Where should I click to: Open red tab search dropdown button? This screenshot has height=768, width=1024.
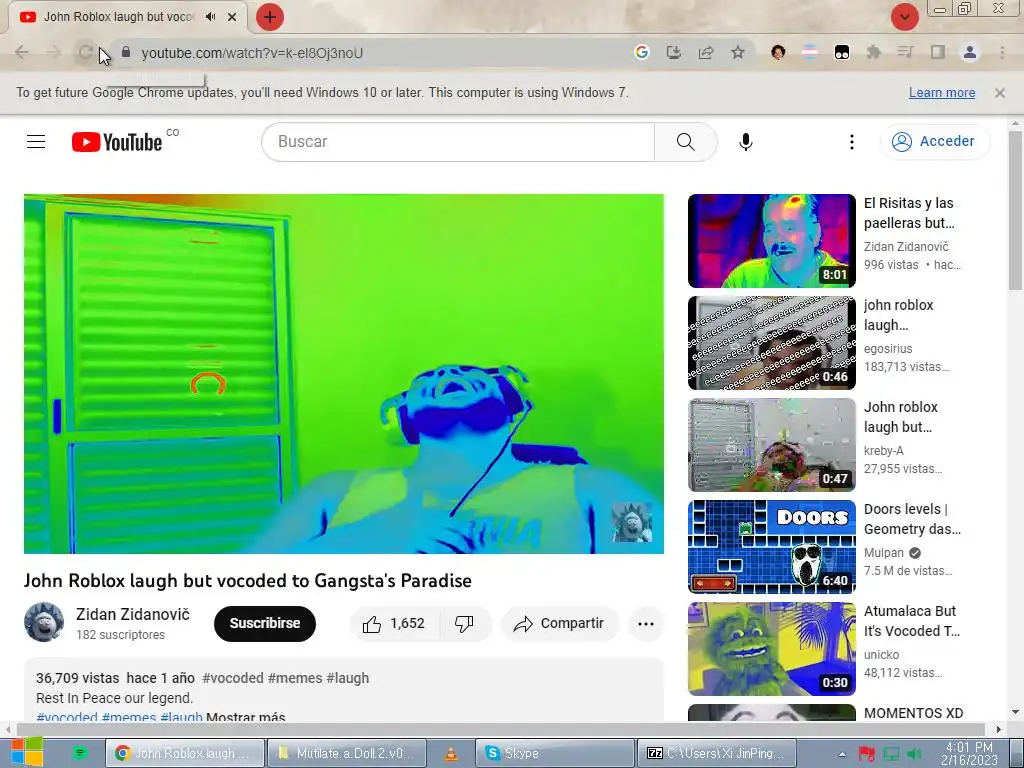[905, 17]
